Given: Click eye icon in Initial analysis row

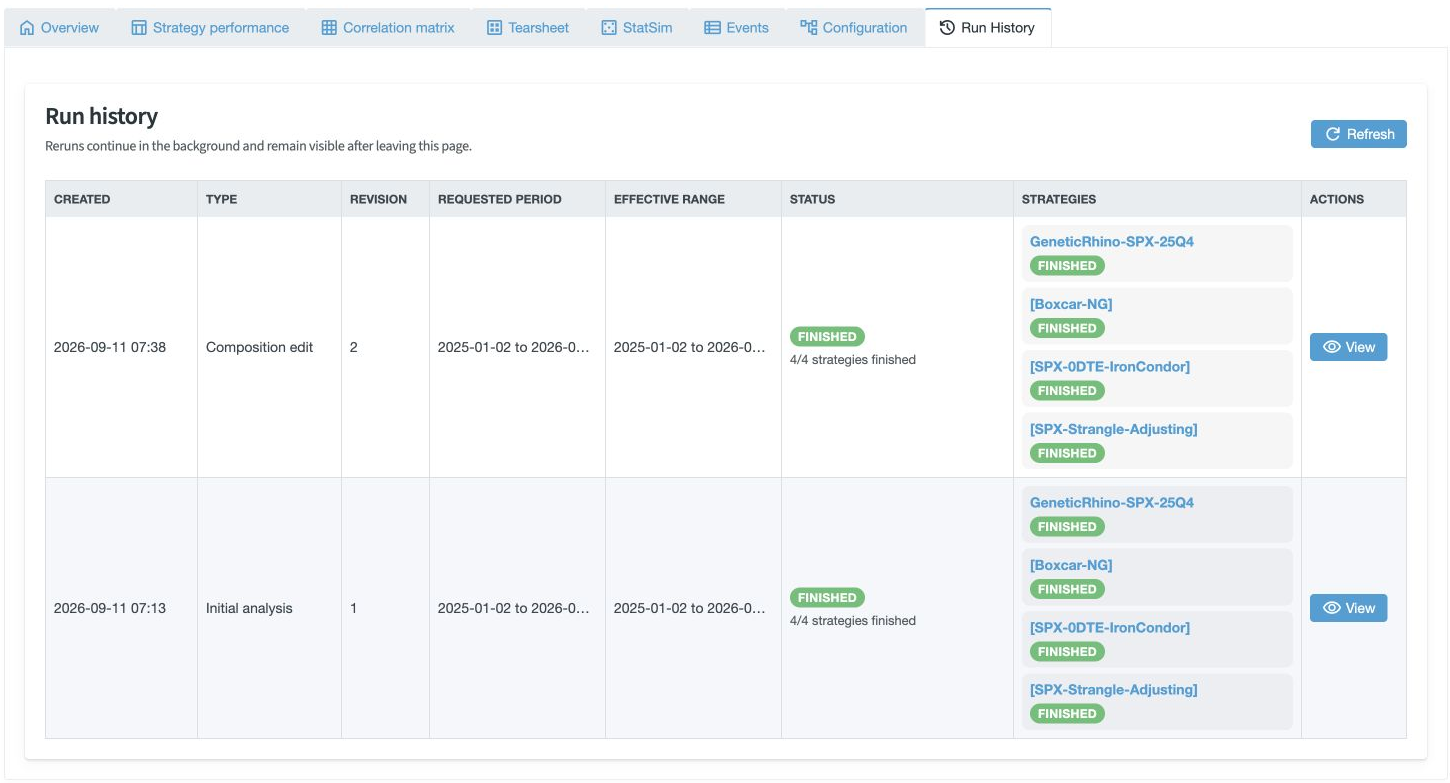Looking at the screenshot, I should click(x=1331, y=608).
